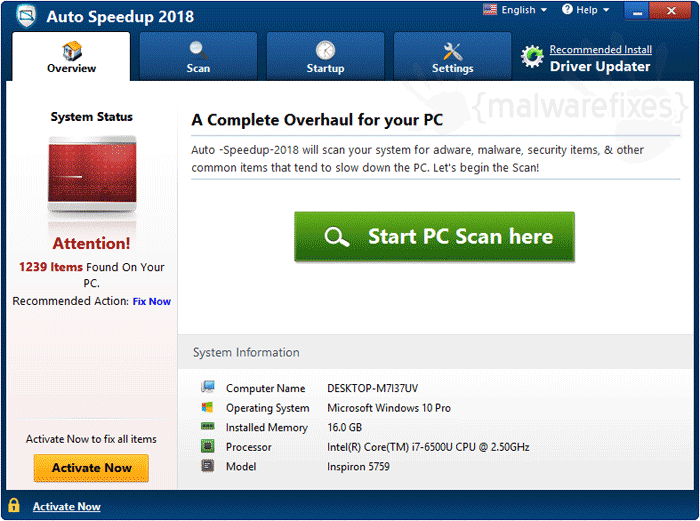Click the Model icon in System Information
The width and height of the screenshot is (700, 521).
208,466
